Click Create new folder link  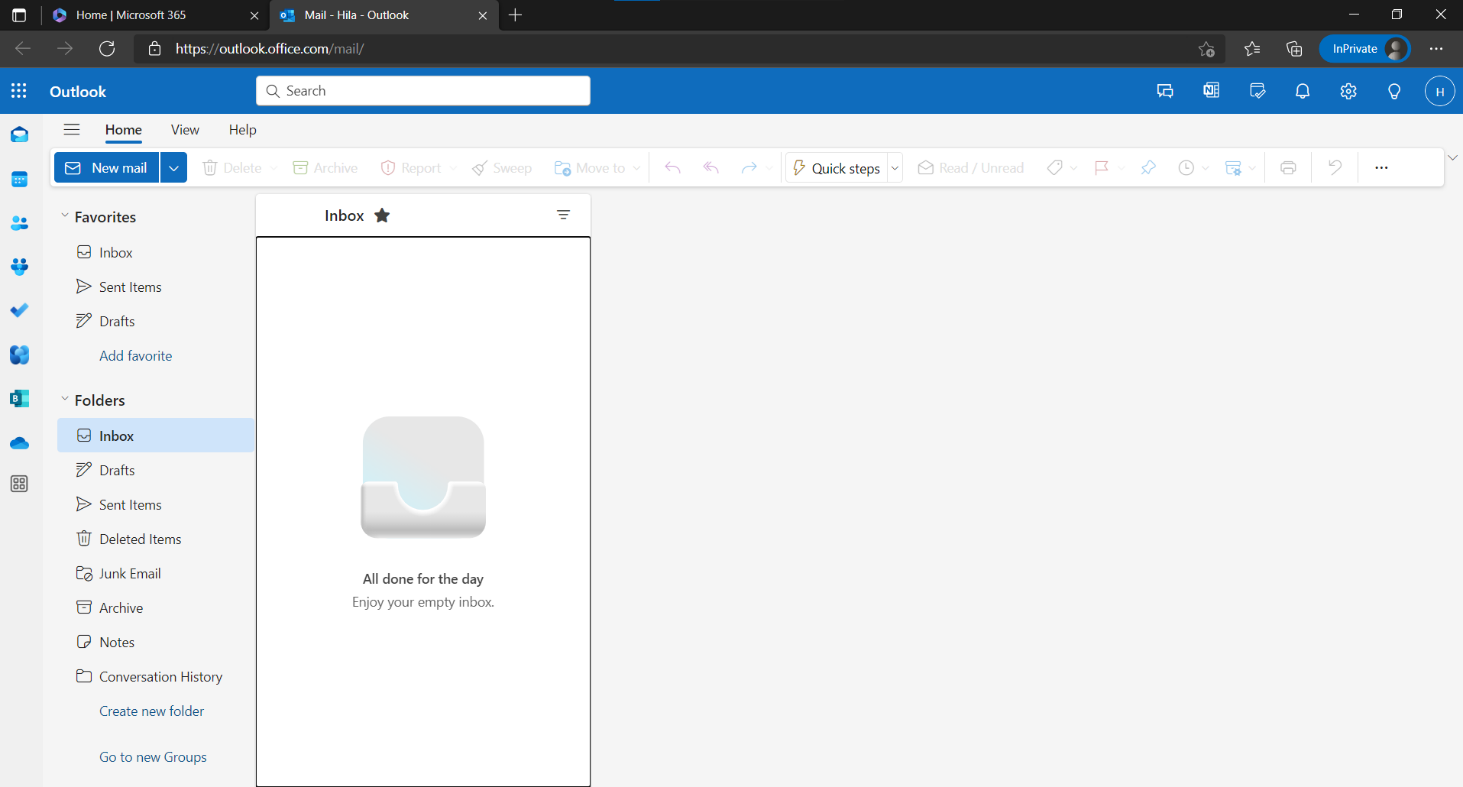click(152, 712)
